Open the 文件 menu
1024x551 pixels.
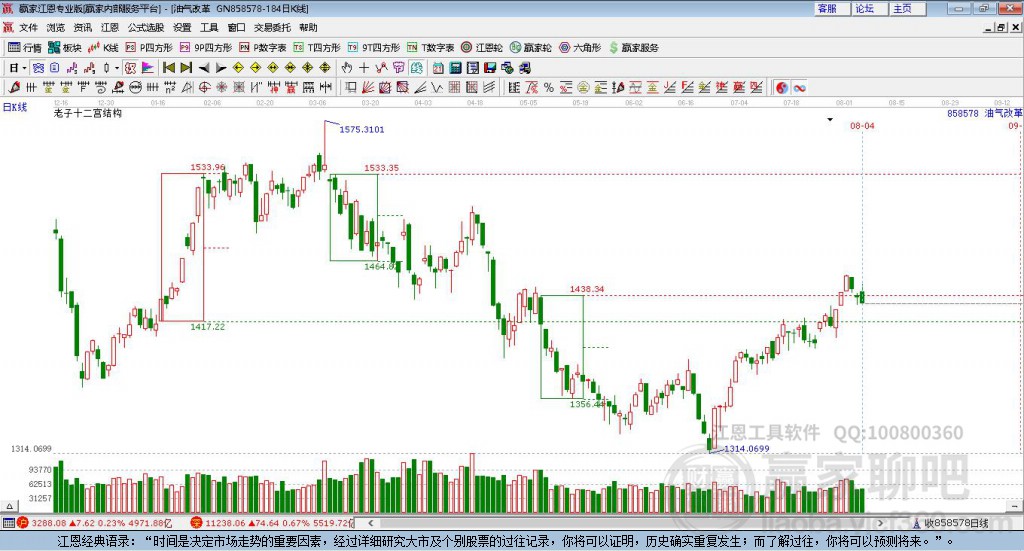28,27
